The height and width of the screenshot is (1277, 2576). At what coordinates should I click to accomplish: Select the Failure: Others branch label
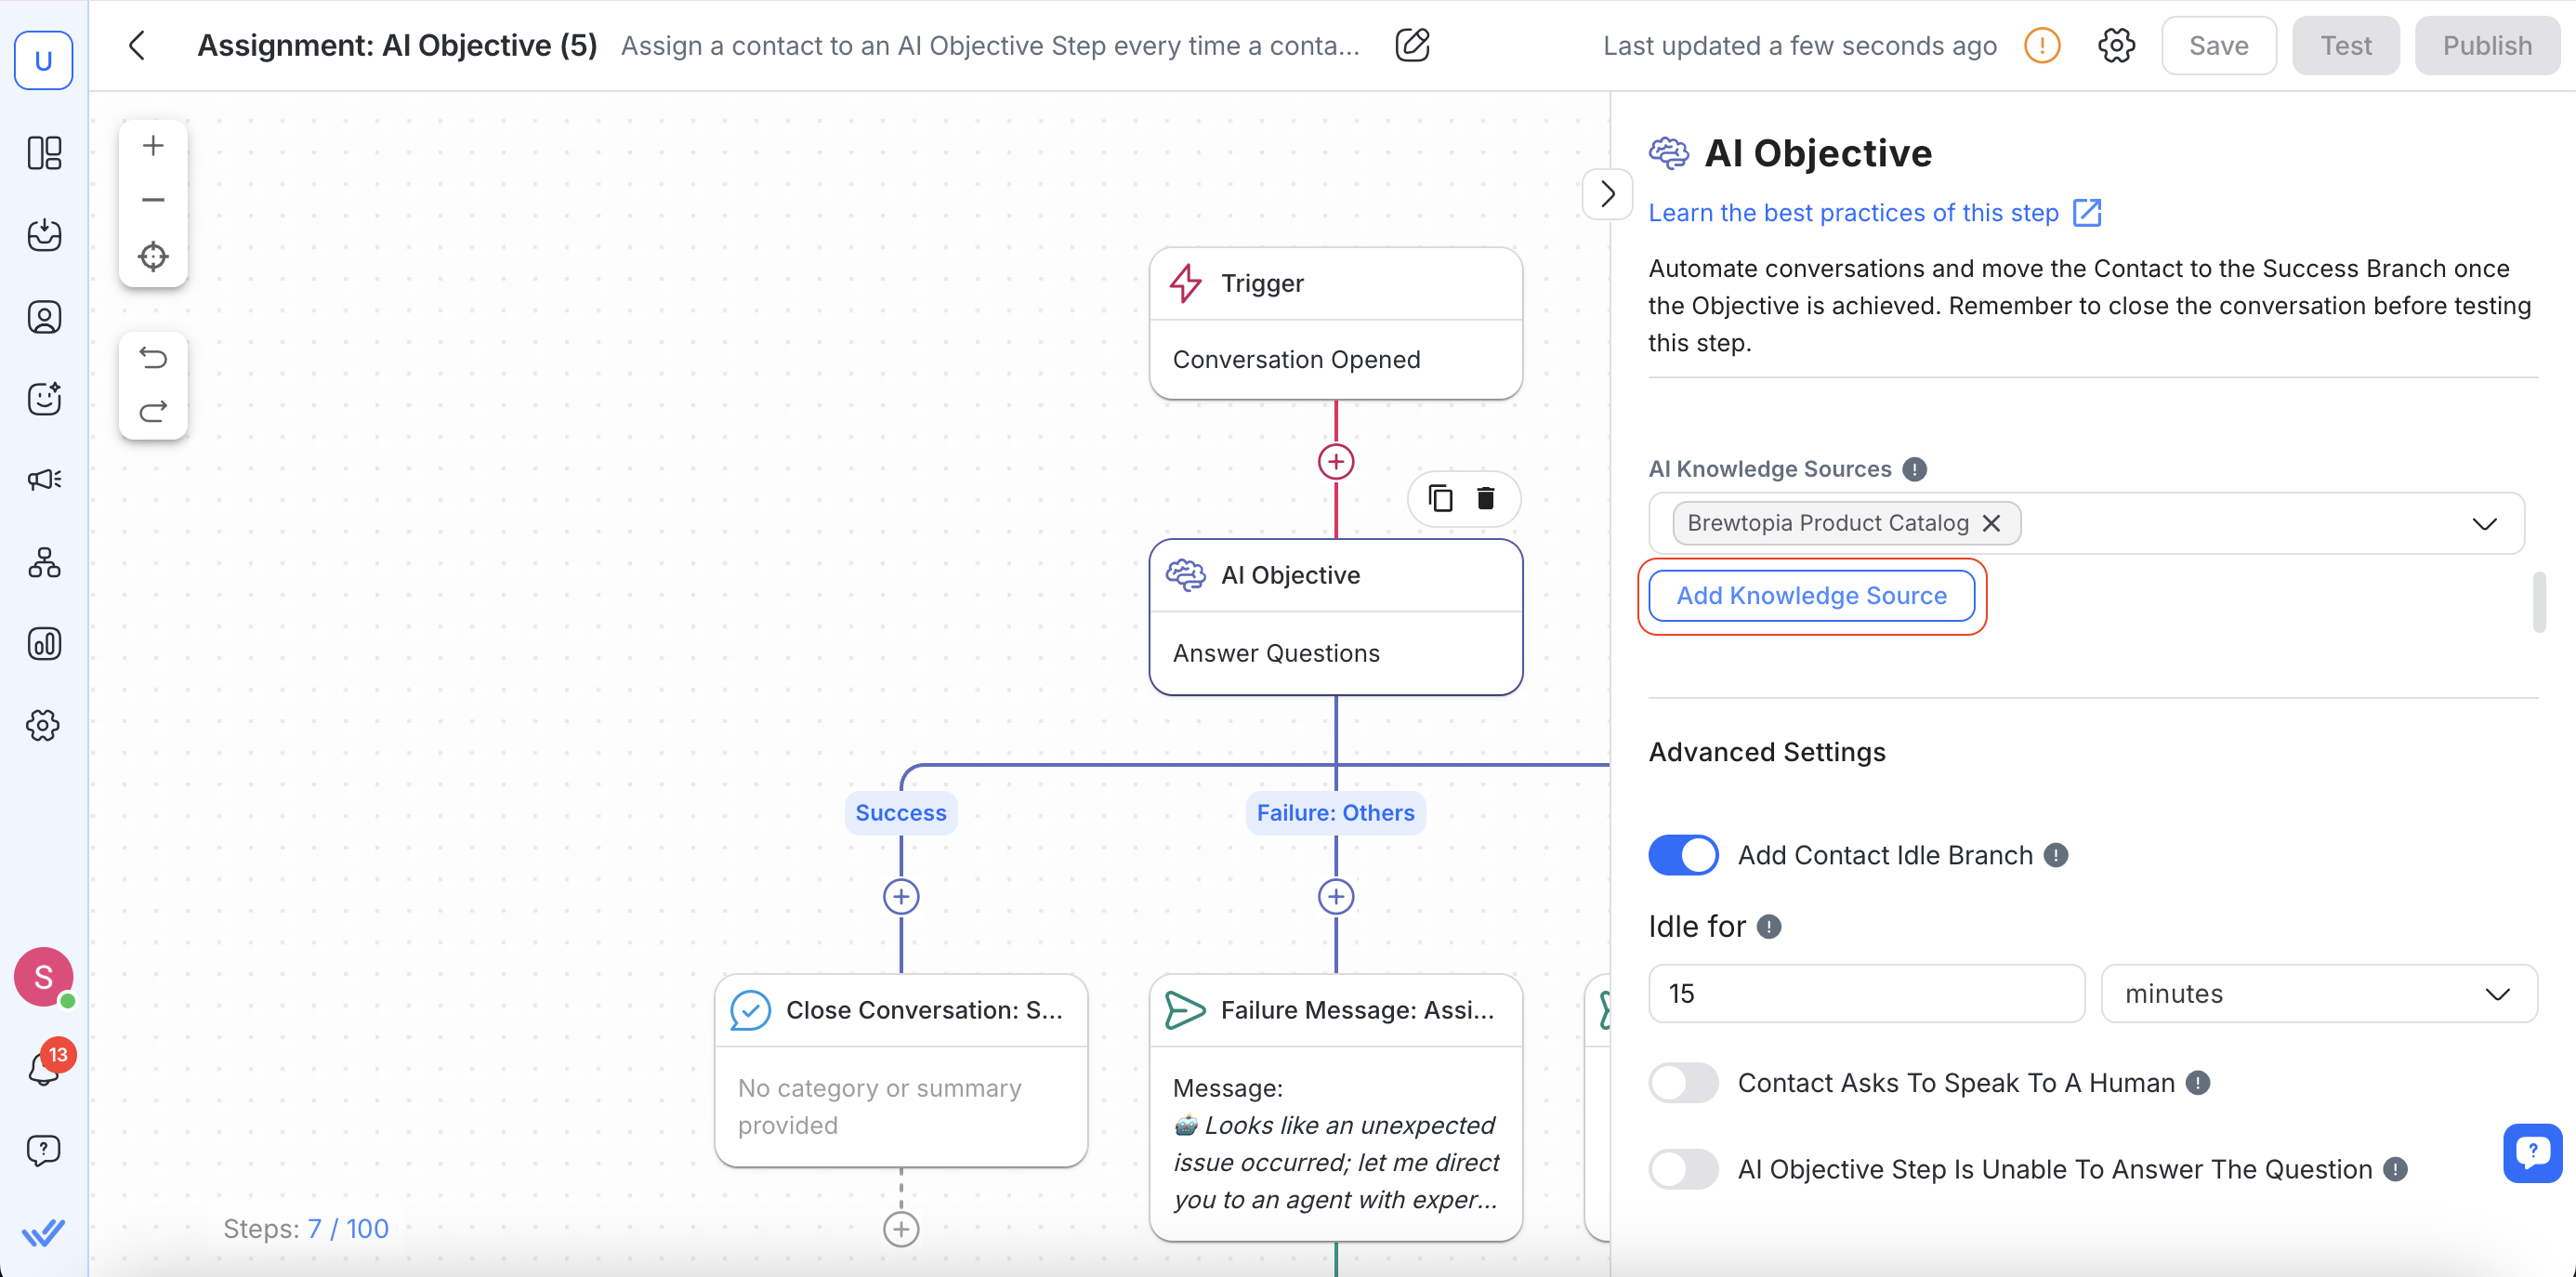1335,813
